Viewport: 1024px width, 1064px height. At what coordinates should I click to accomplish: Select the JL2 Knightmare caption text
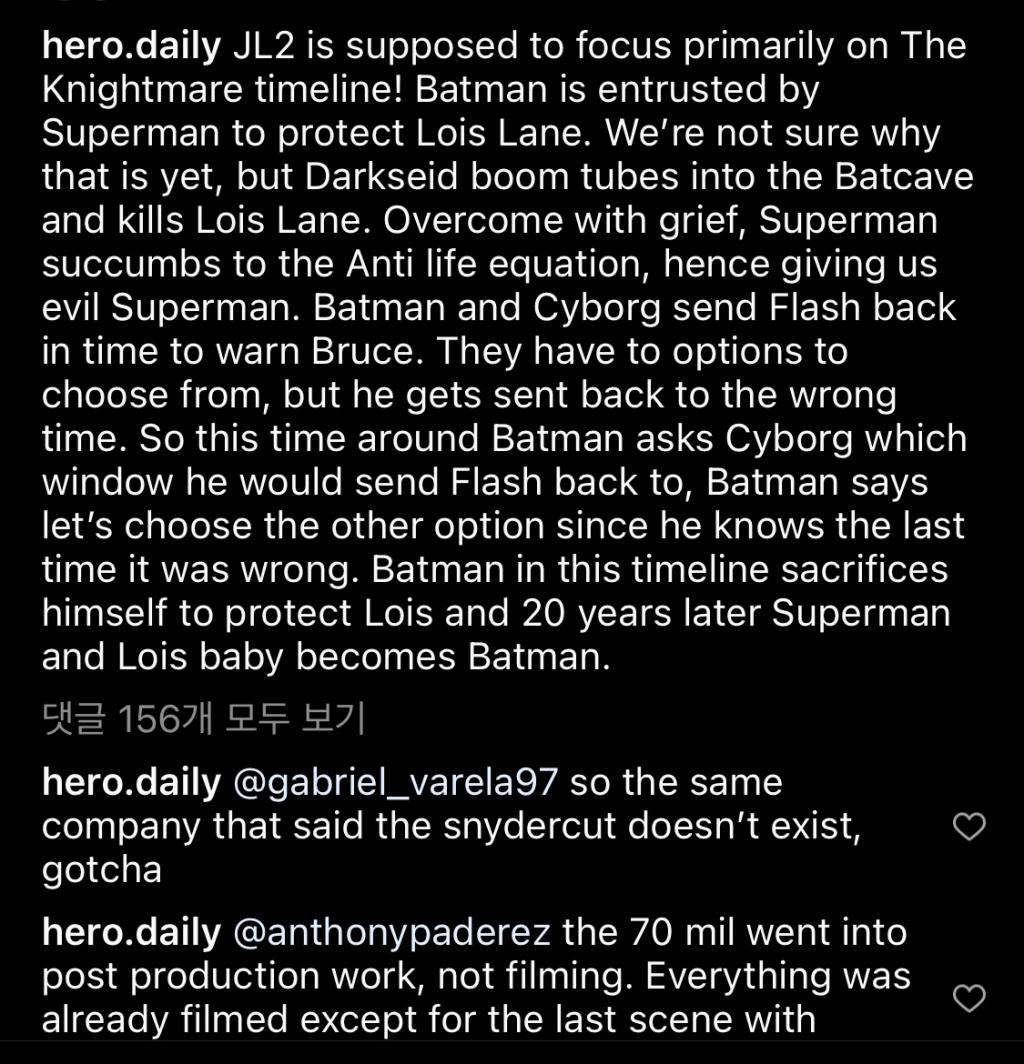click(x=508, y=352)
